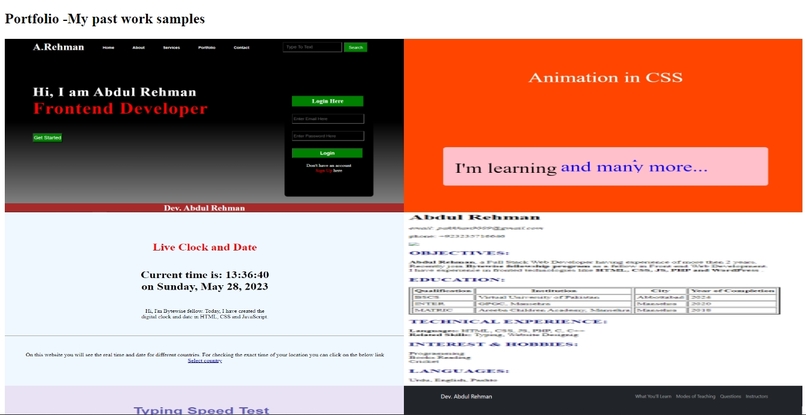Click the 'on Sunday, May 28, 2023' date
Screen dimensions: 806x415
pos(205,286)
